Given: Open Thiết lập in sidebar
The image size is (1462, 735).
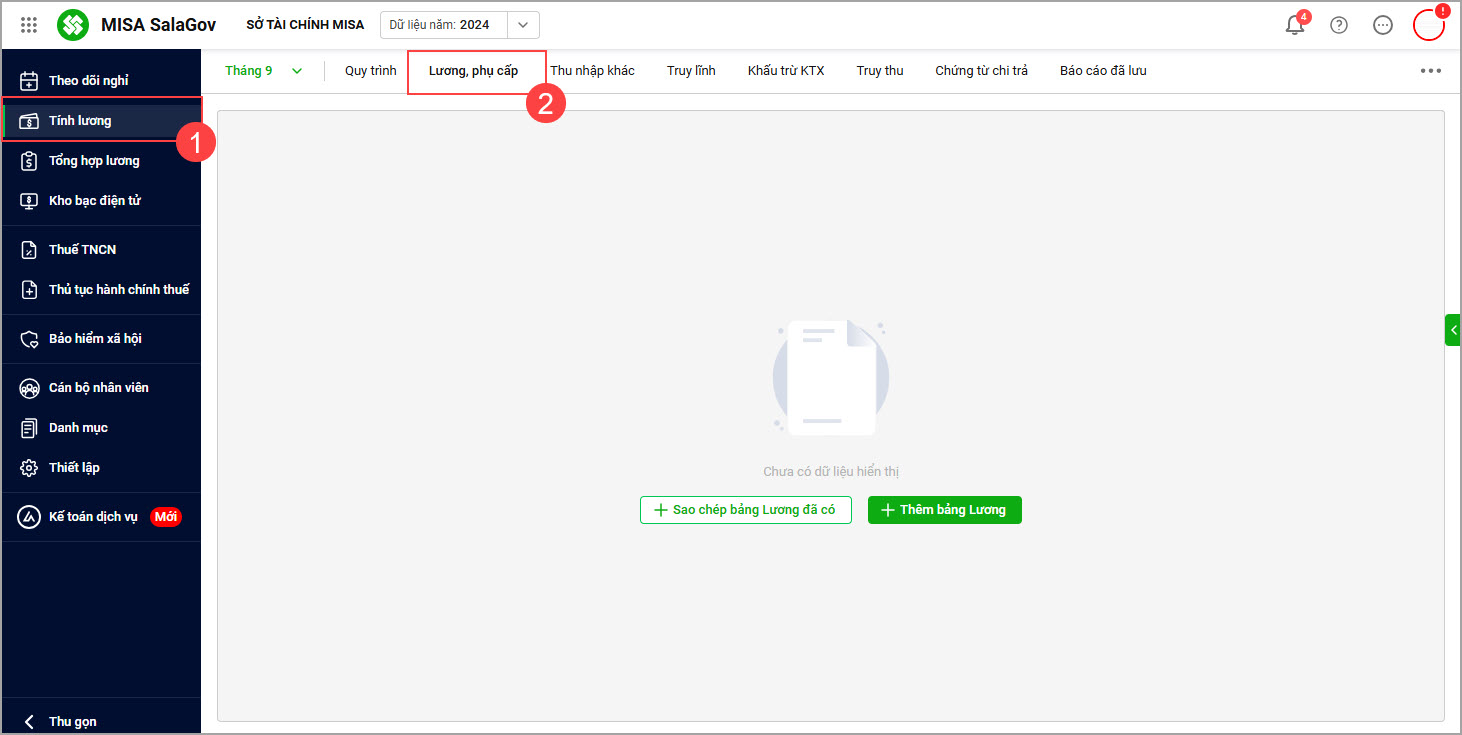Looking at the screenshot, I should coord(100,467).
